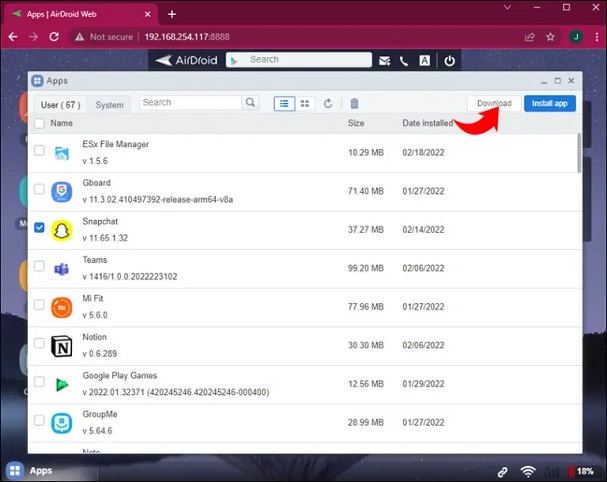Open a new browser tab
Viewport: 607px width, 482px height.
pos(172,14)
